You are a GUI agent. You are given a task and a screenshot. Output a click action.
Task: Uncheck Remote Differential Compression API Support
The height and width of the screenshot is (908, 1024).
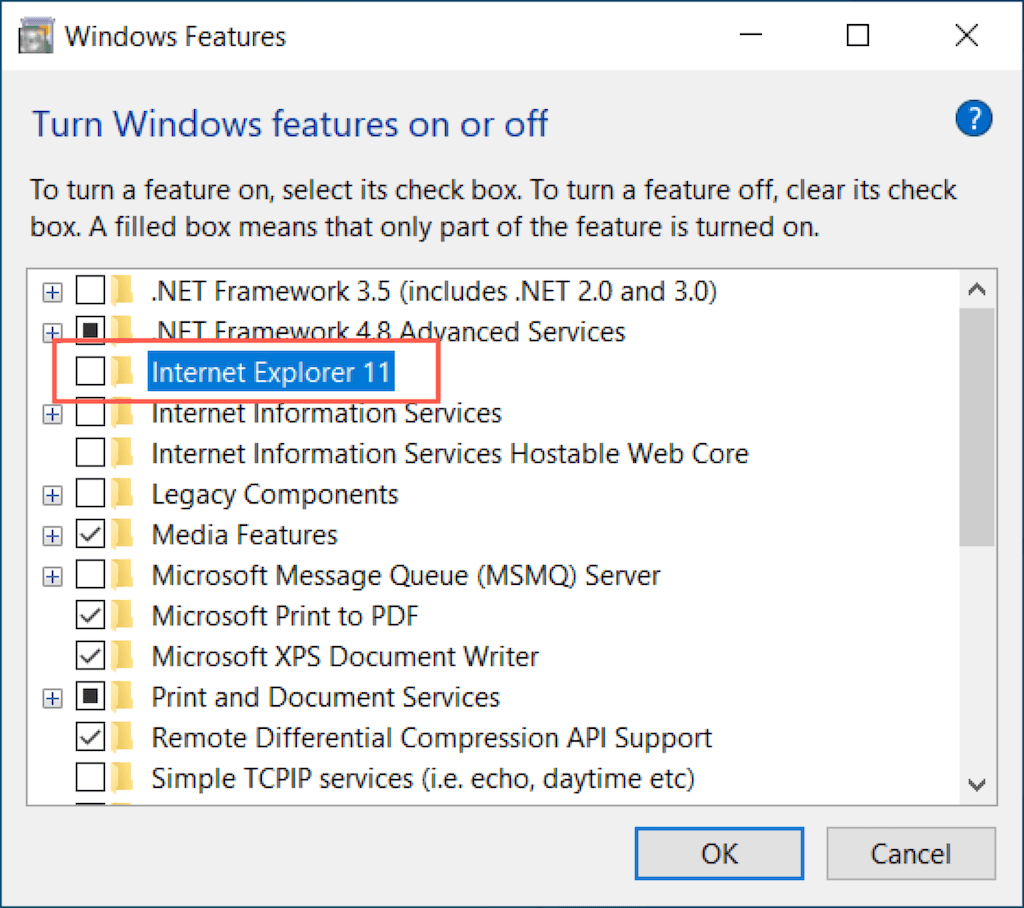(x=91, y=738)
